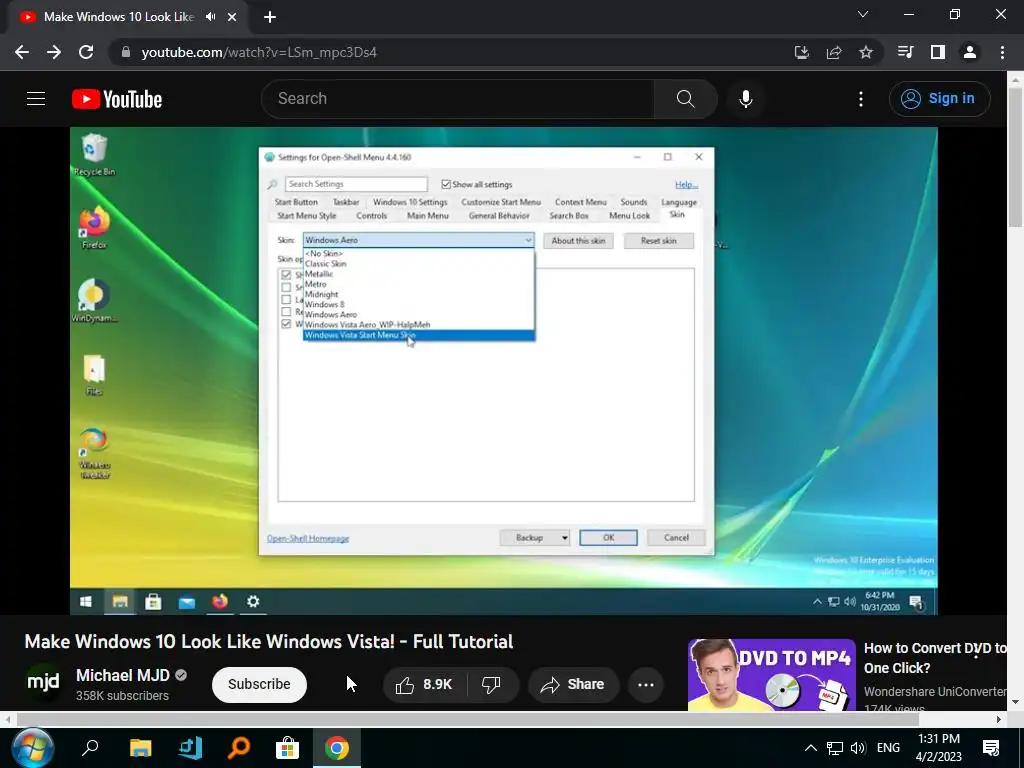Go back to the previous page
Screen dimensions: 1024x768
point(22,52)
